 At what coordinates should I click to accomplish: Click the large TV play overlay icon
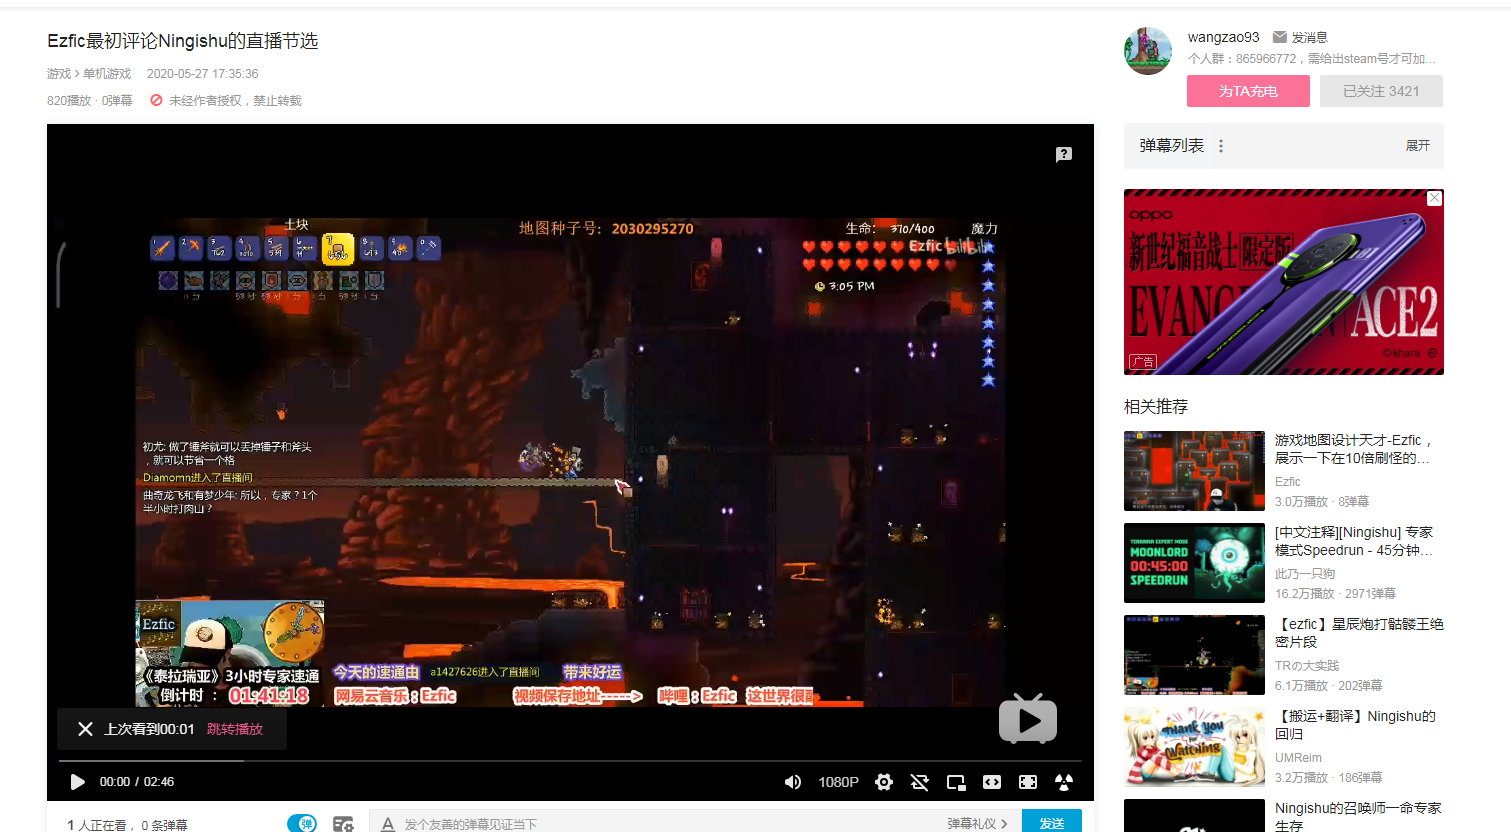click(1028, 718)
